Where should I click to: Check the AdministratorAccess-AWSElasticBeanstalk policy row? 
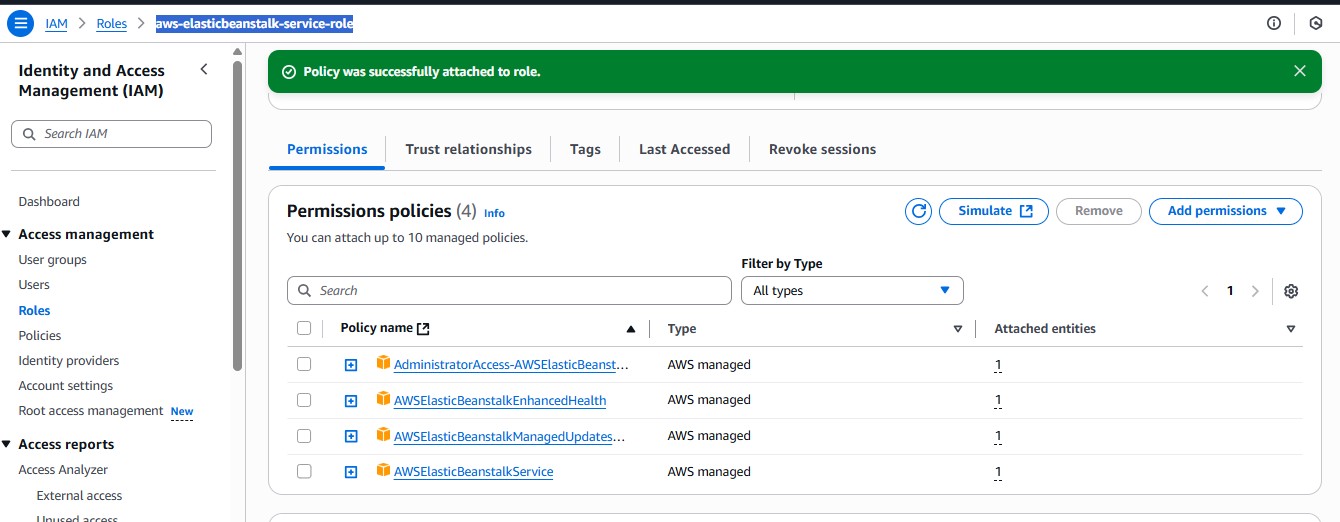point(304,364)
